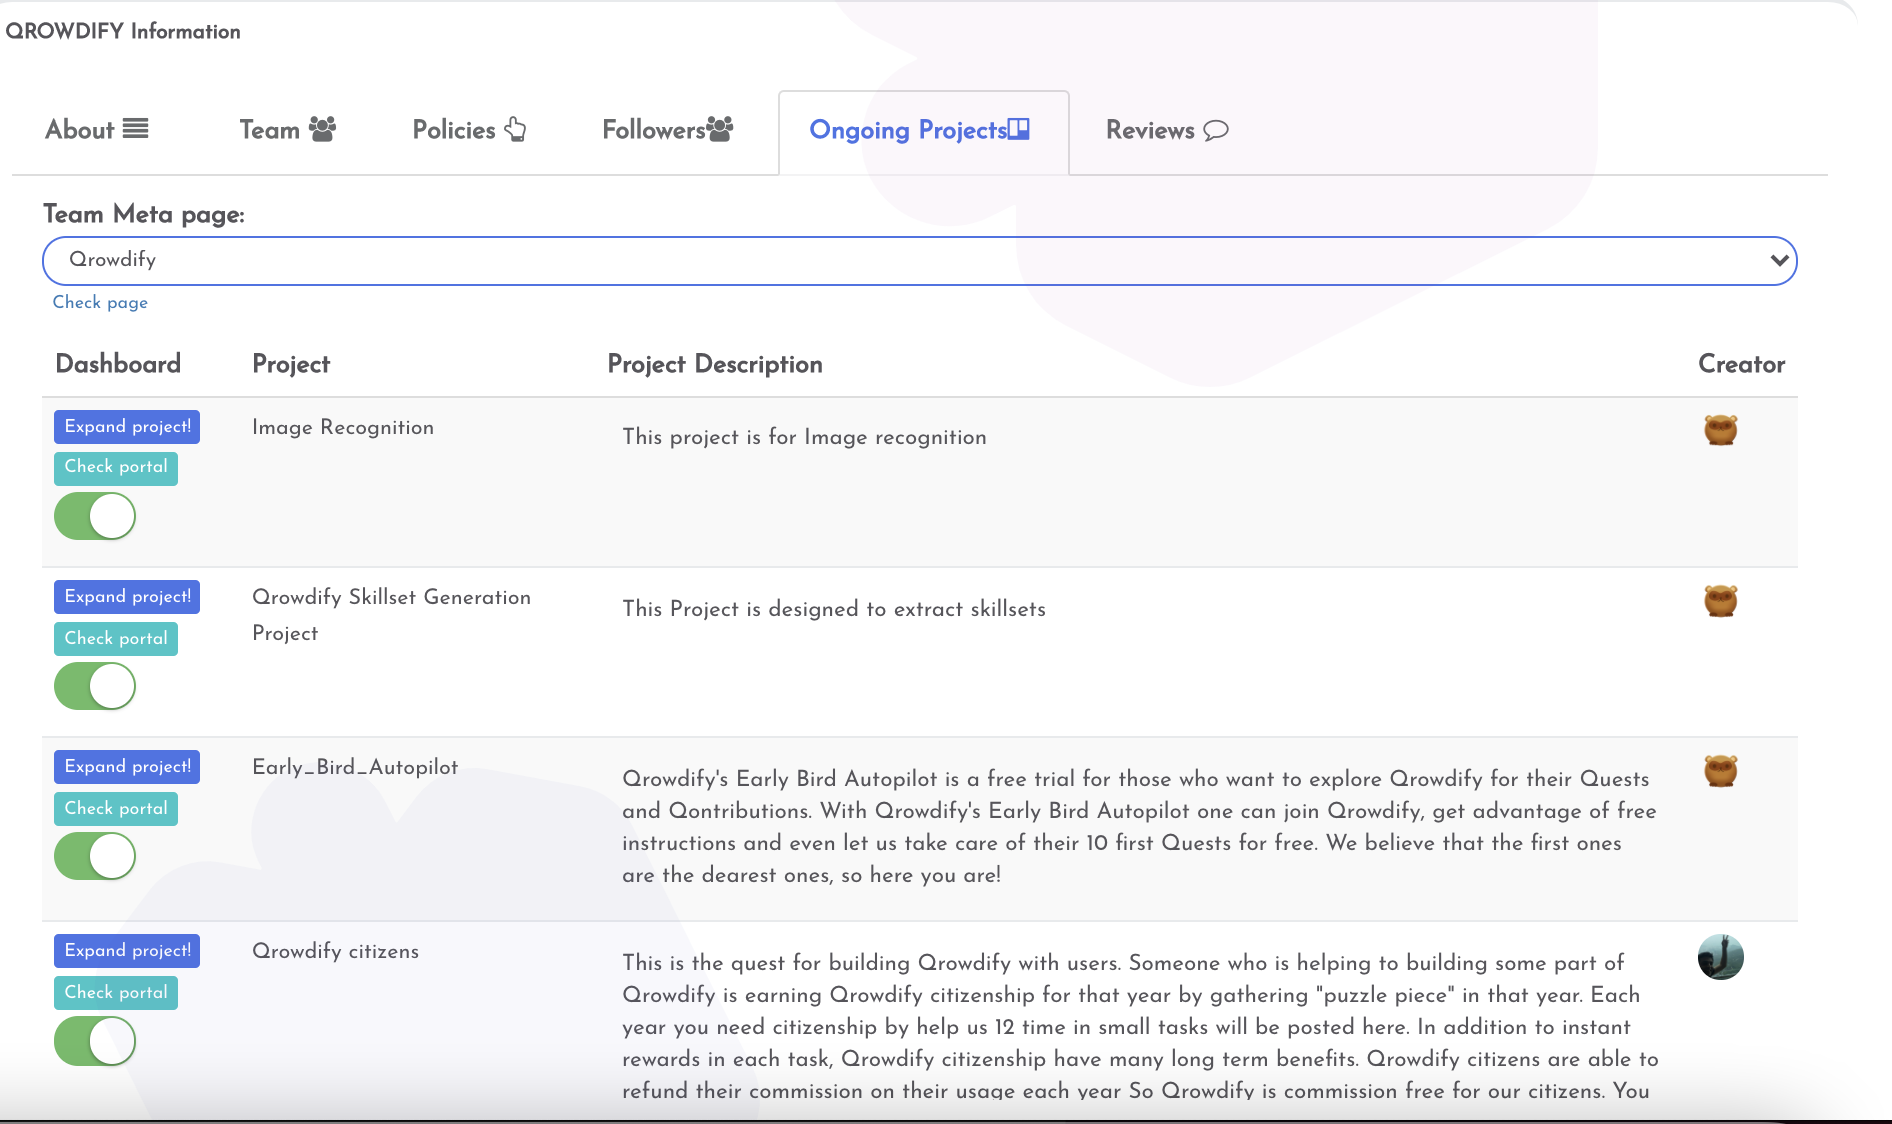
Task: Check portal for Image Recognition
Action: click(116, 468)
